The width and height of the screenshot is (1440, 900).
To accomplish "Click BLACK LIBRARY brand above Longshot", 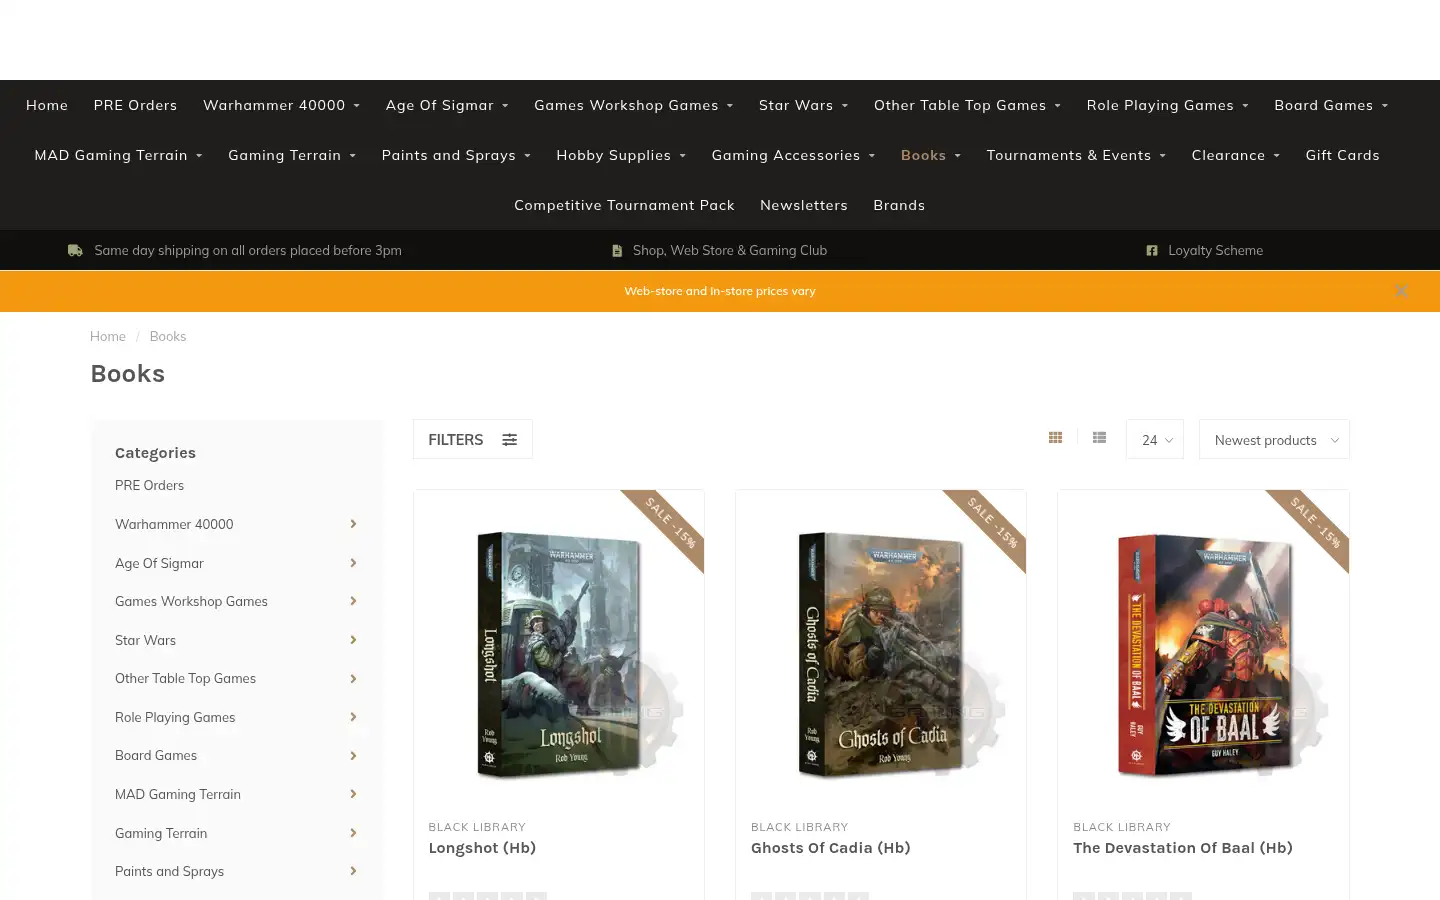I will pyautogui.click(x=477, y=827).
